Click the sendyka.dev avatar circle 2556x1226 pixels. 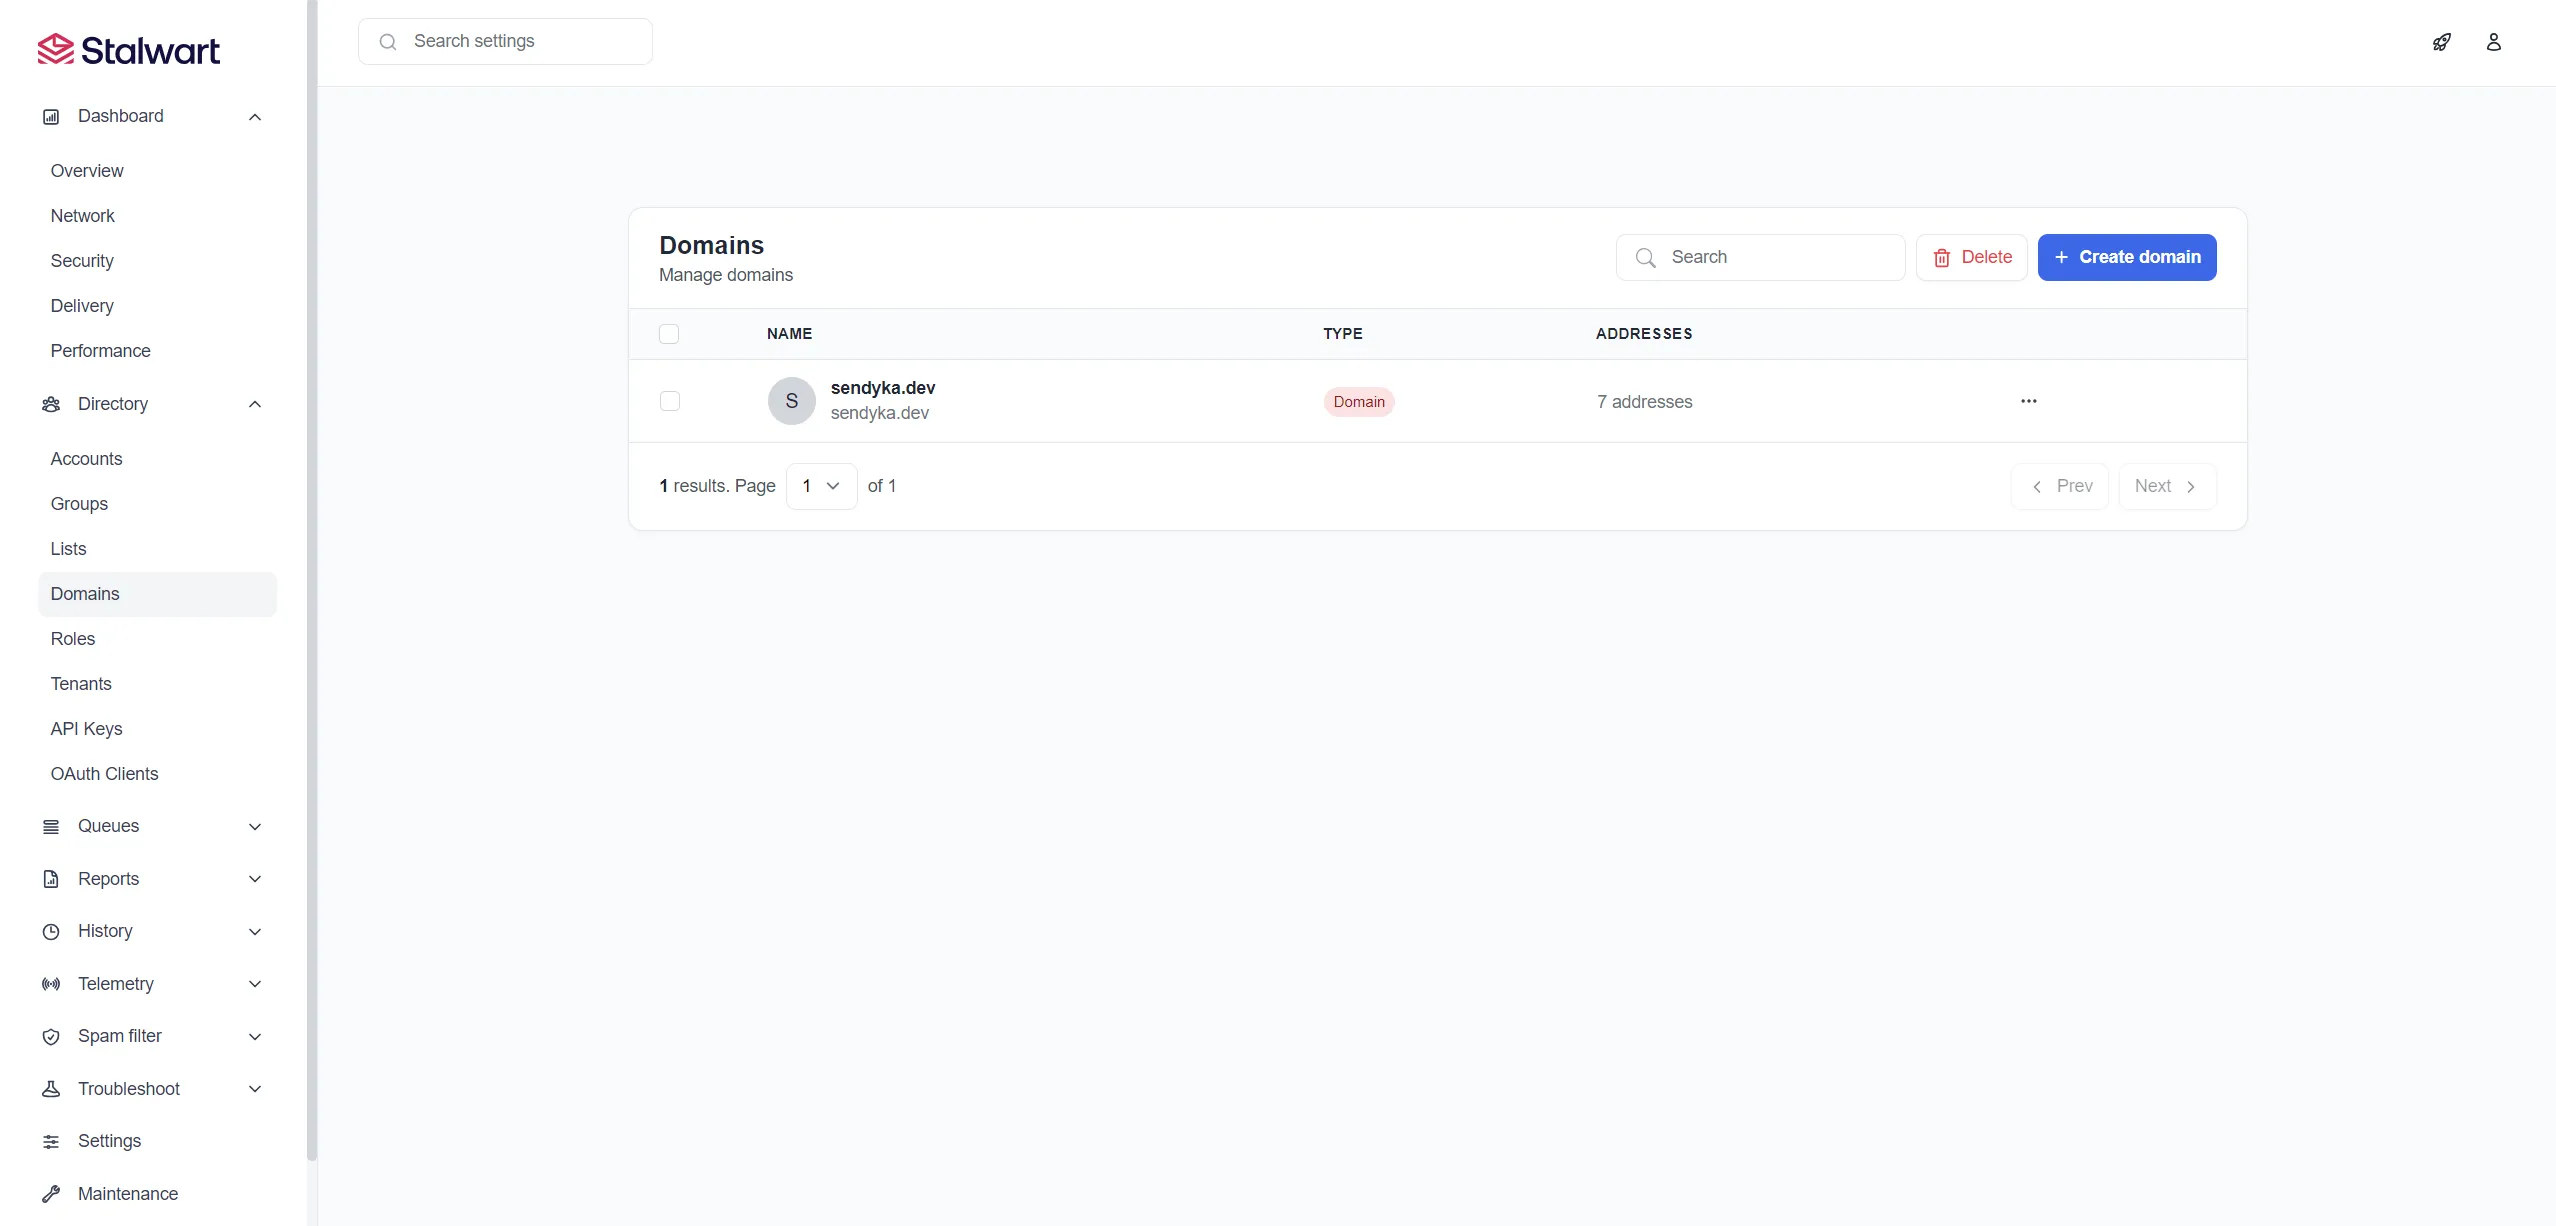coord(792,401)
